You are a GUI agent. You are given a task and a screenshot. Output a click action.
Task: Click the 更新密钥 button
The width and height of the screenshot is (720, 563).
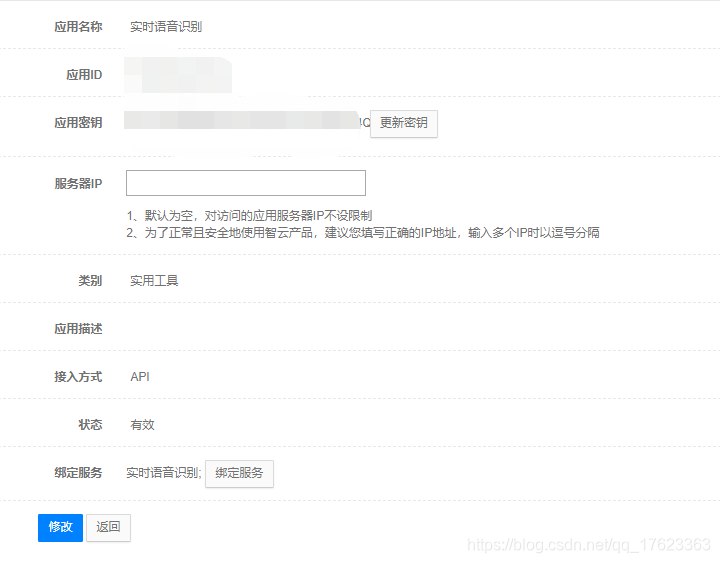coord(404,123)
